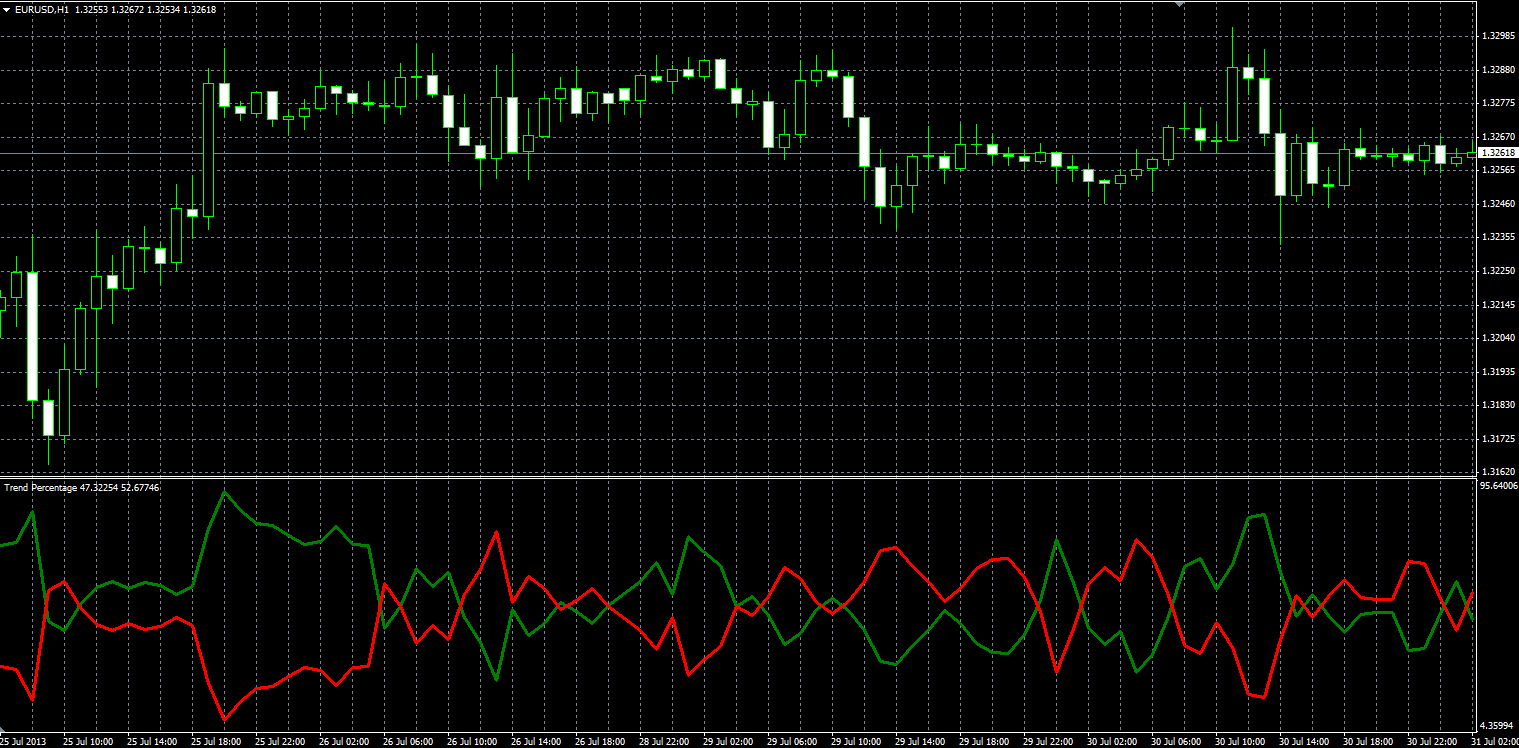Click the 25 Jul 2013 date label
Image resolution: width=1519 pixels, height=748 pixels.
pyautogui.click(x=24, y=742)
